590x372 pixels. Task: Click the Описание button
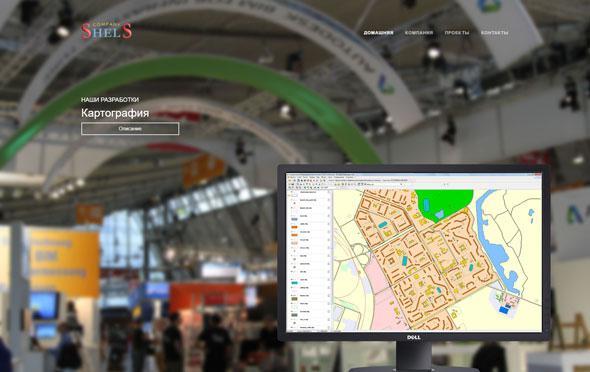(x=130, y=129)
